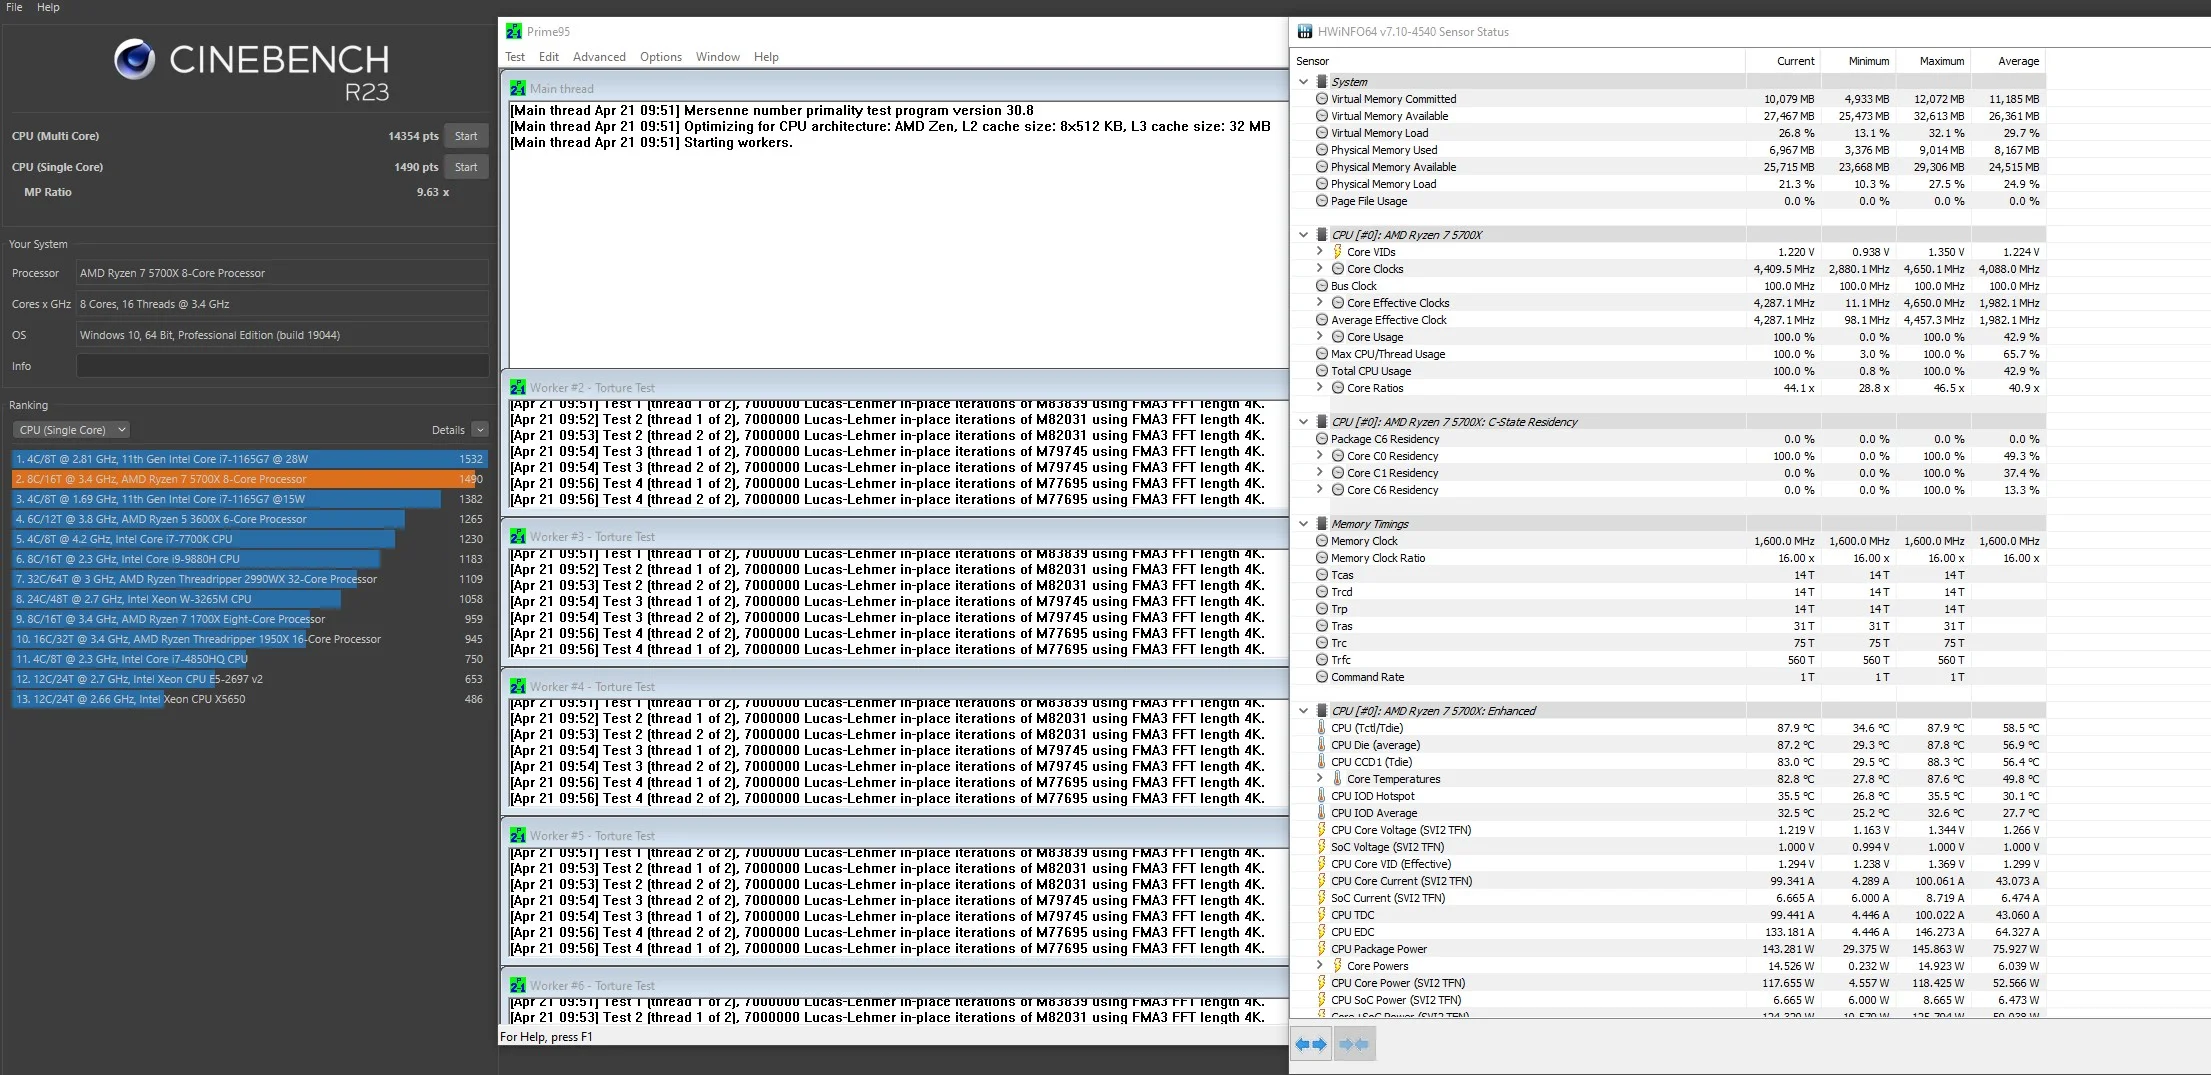Open the Cinebench Help menu
2211x1075 pixels.
click(48, 7)
